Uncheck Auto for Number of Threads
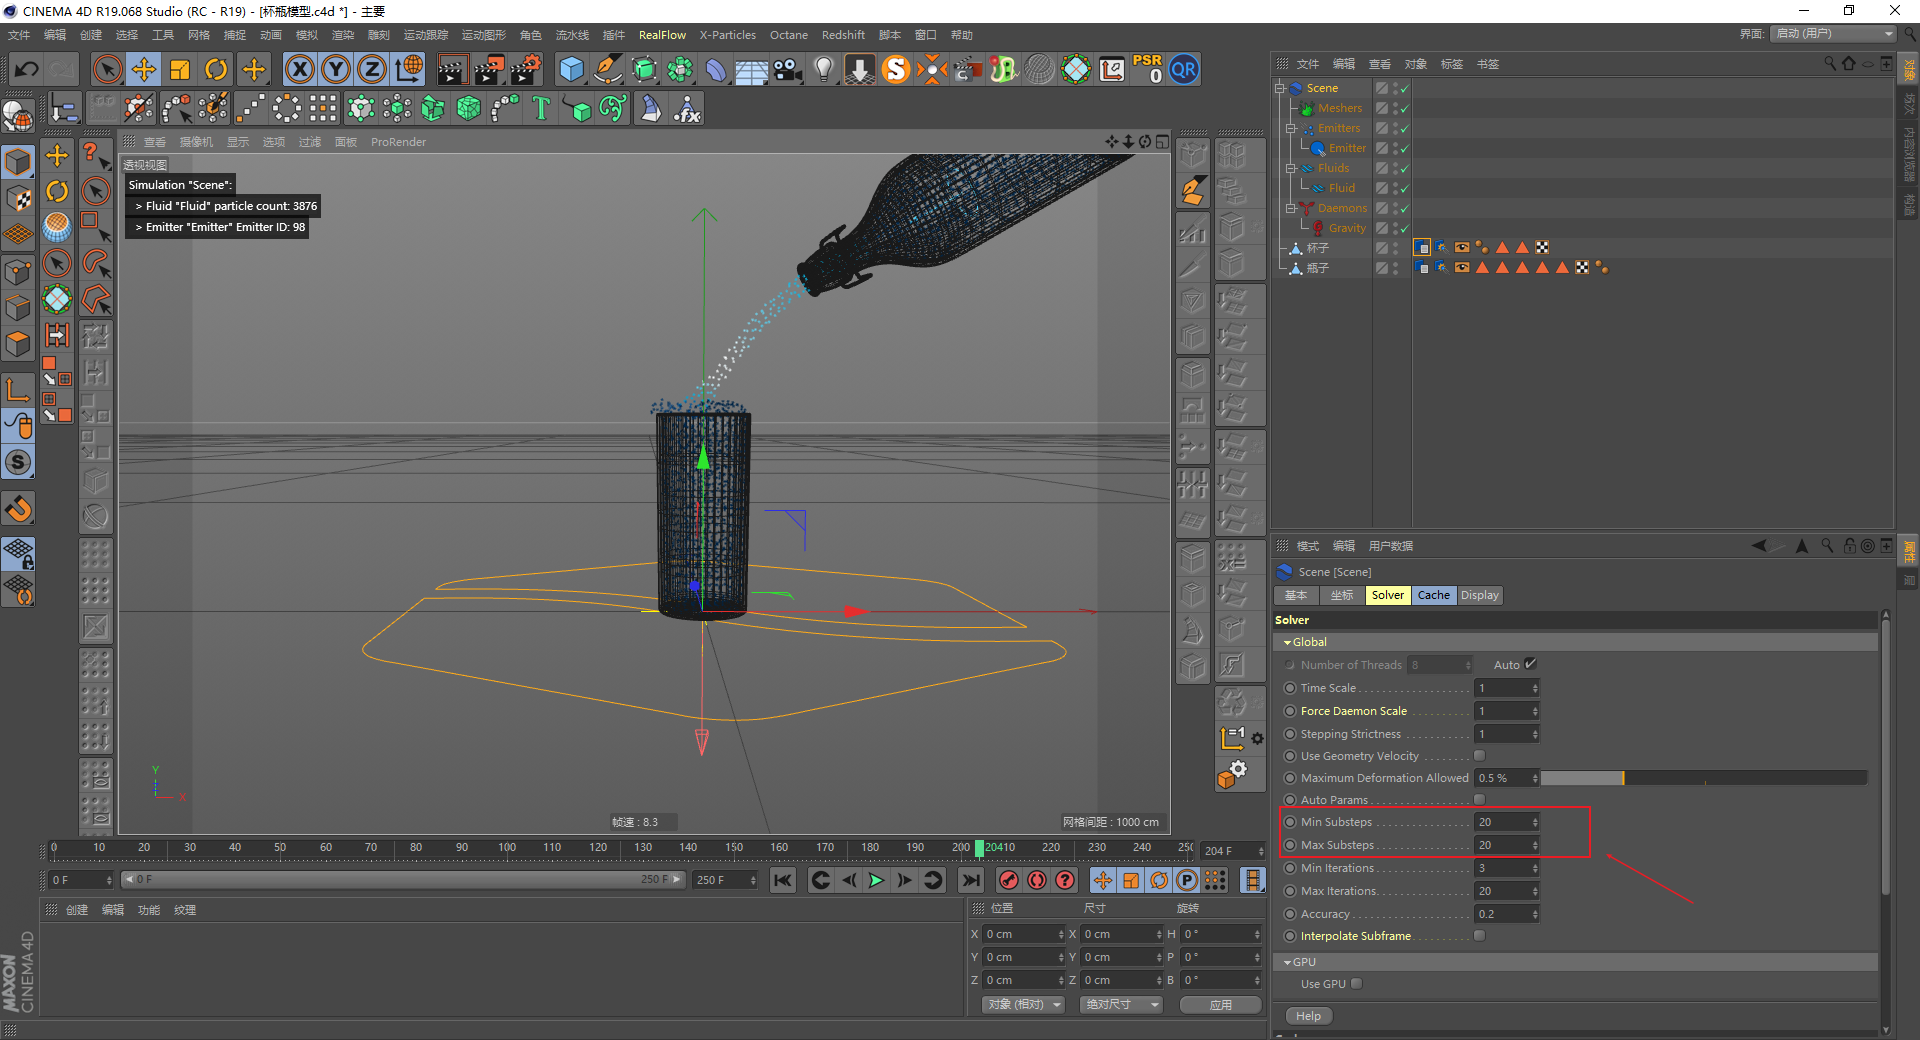 [x=1530, y=664]
